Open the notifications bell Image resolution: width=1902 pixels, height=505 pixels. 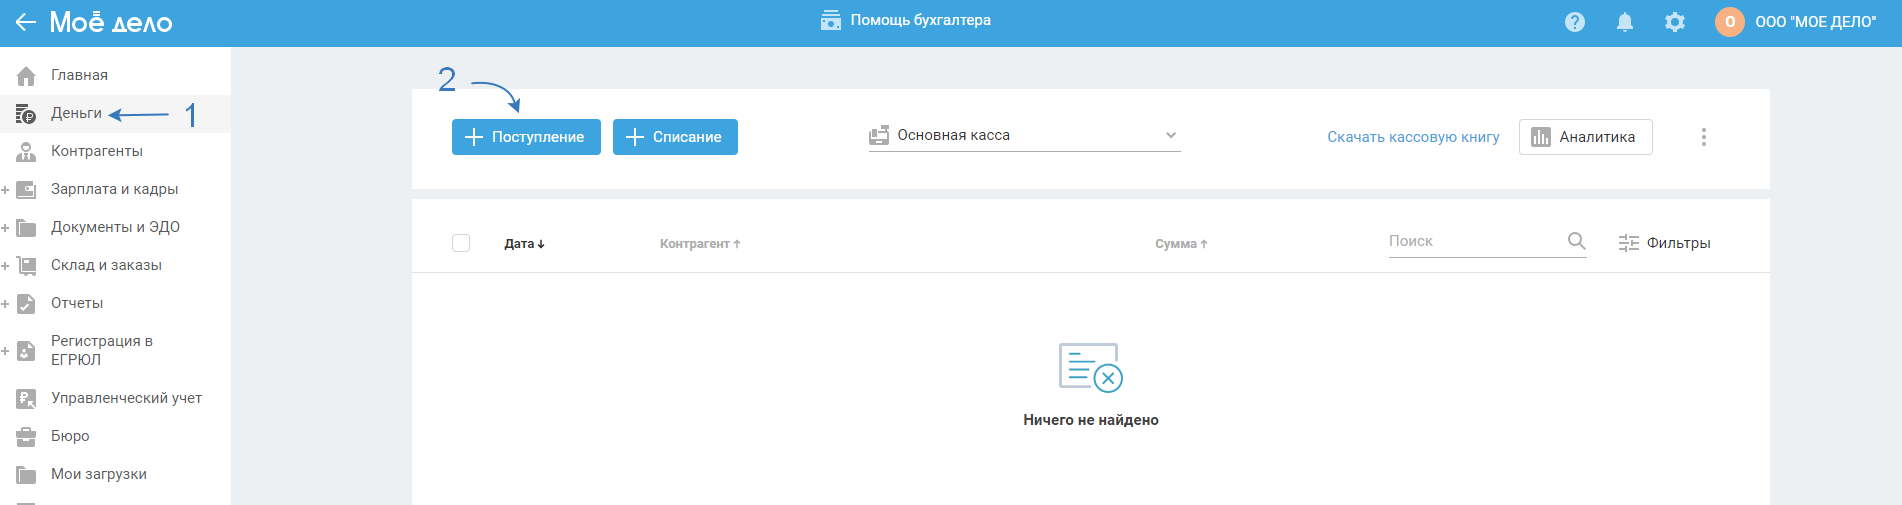(x=1625, y=22)
